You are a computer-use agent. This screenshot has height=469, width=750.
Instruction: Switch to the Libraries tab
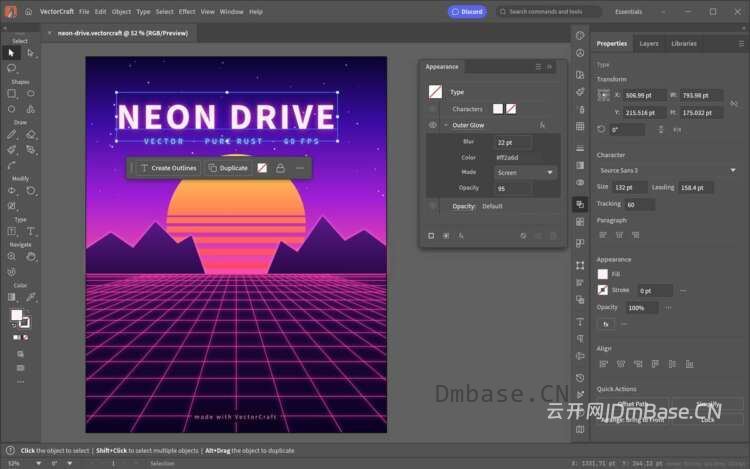pos(684,44)
